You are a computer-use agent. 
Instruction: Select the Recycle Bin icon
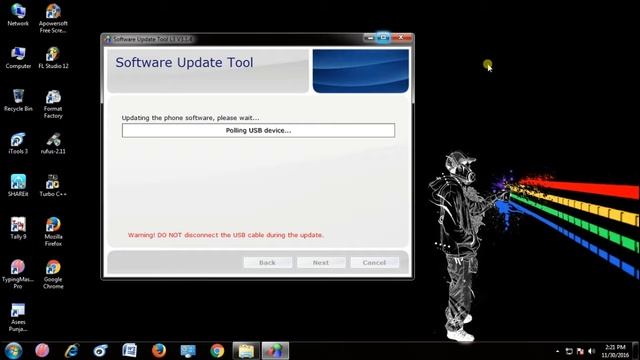coord(18,100)
